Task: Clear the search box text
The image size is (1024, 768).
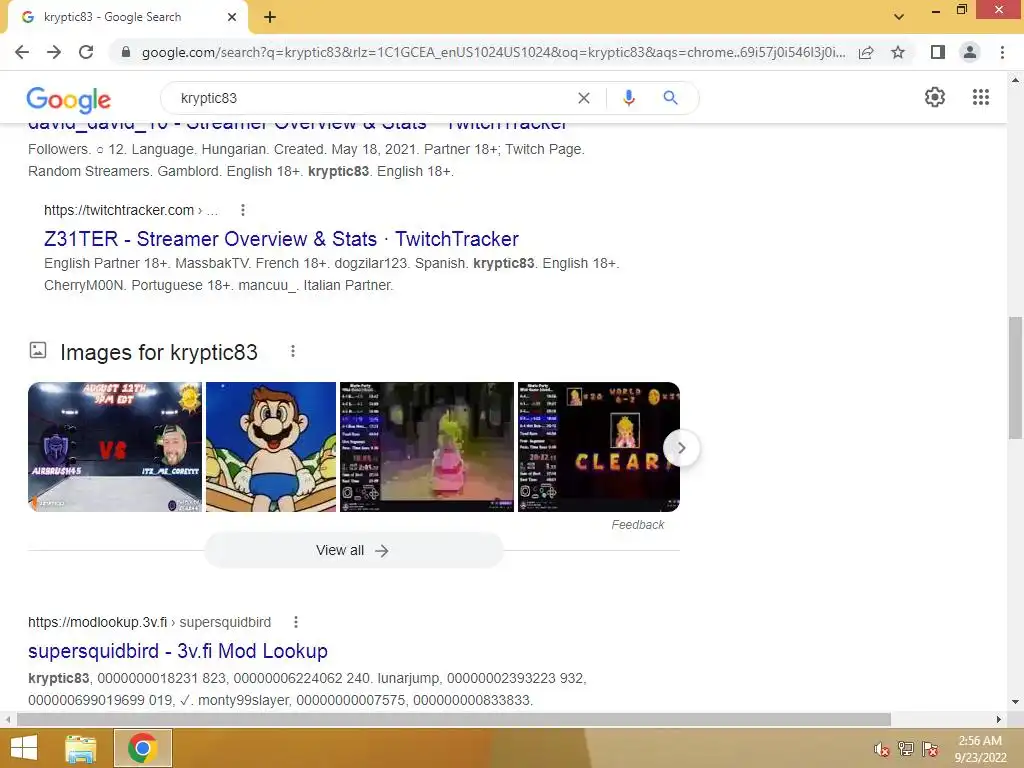Action: tap(584, 98)
